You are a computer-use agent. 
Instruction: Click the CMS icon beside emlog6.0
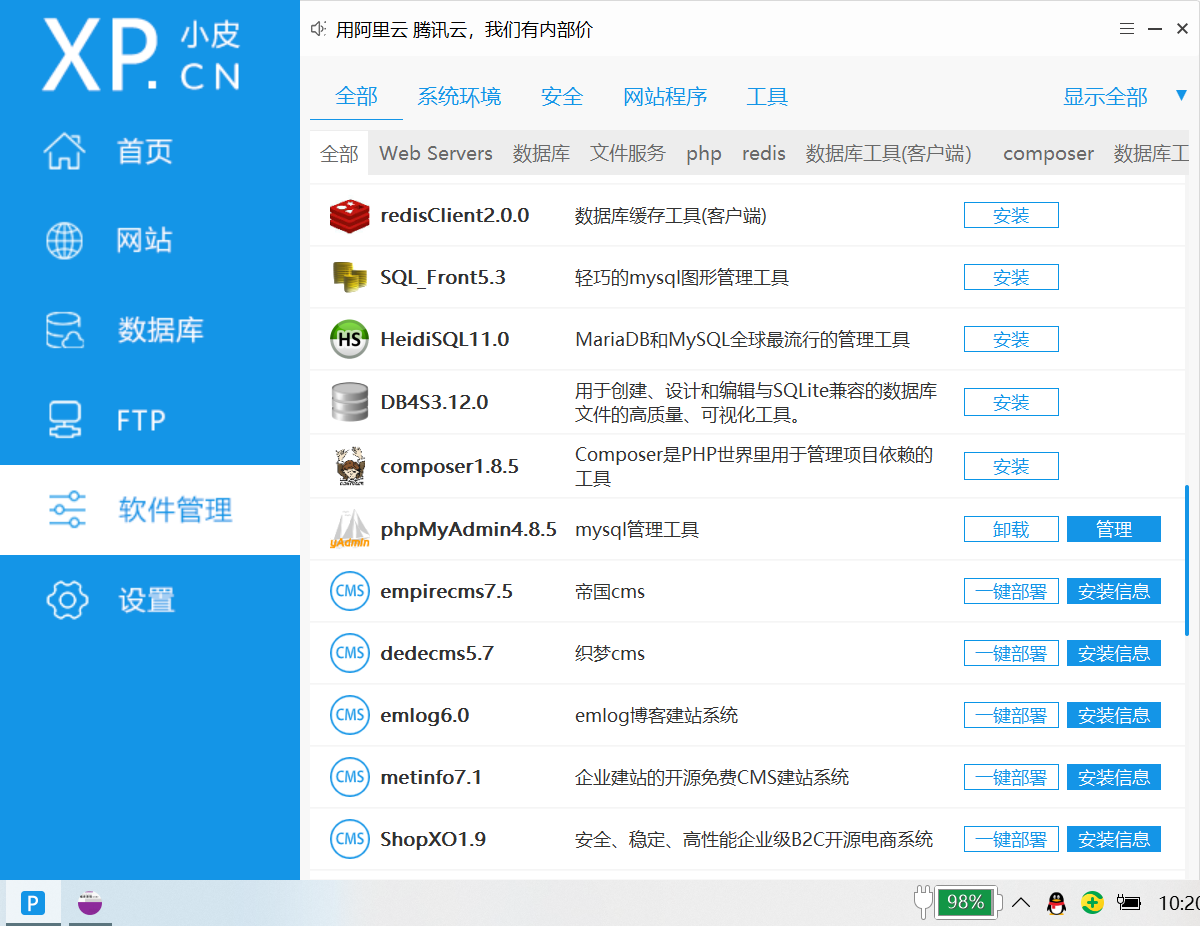350,715
